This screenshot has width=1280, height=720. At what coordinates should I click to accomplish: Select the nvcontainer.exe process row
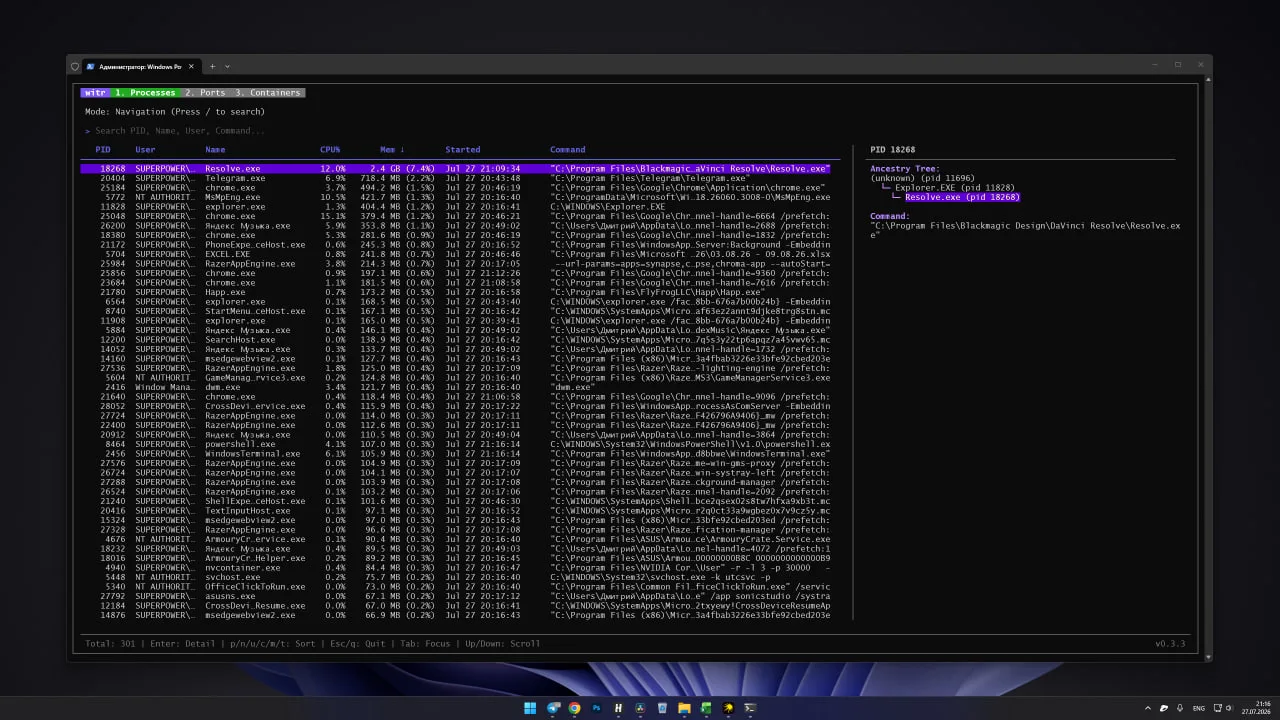pos(455,568)
